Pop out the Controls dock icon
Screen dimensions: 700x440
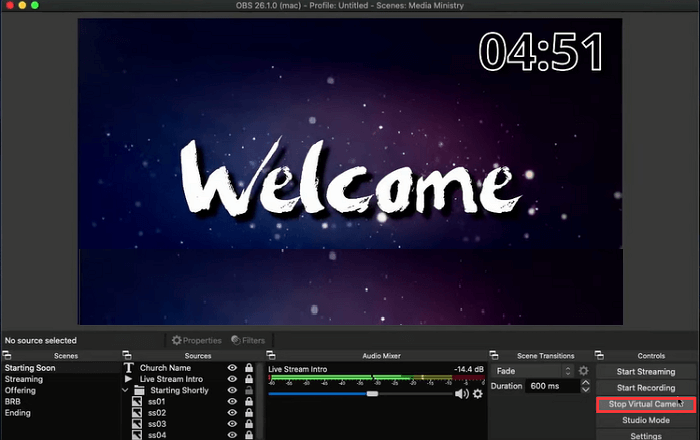pos(599,356)
